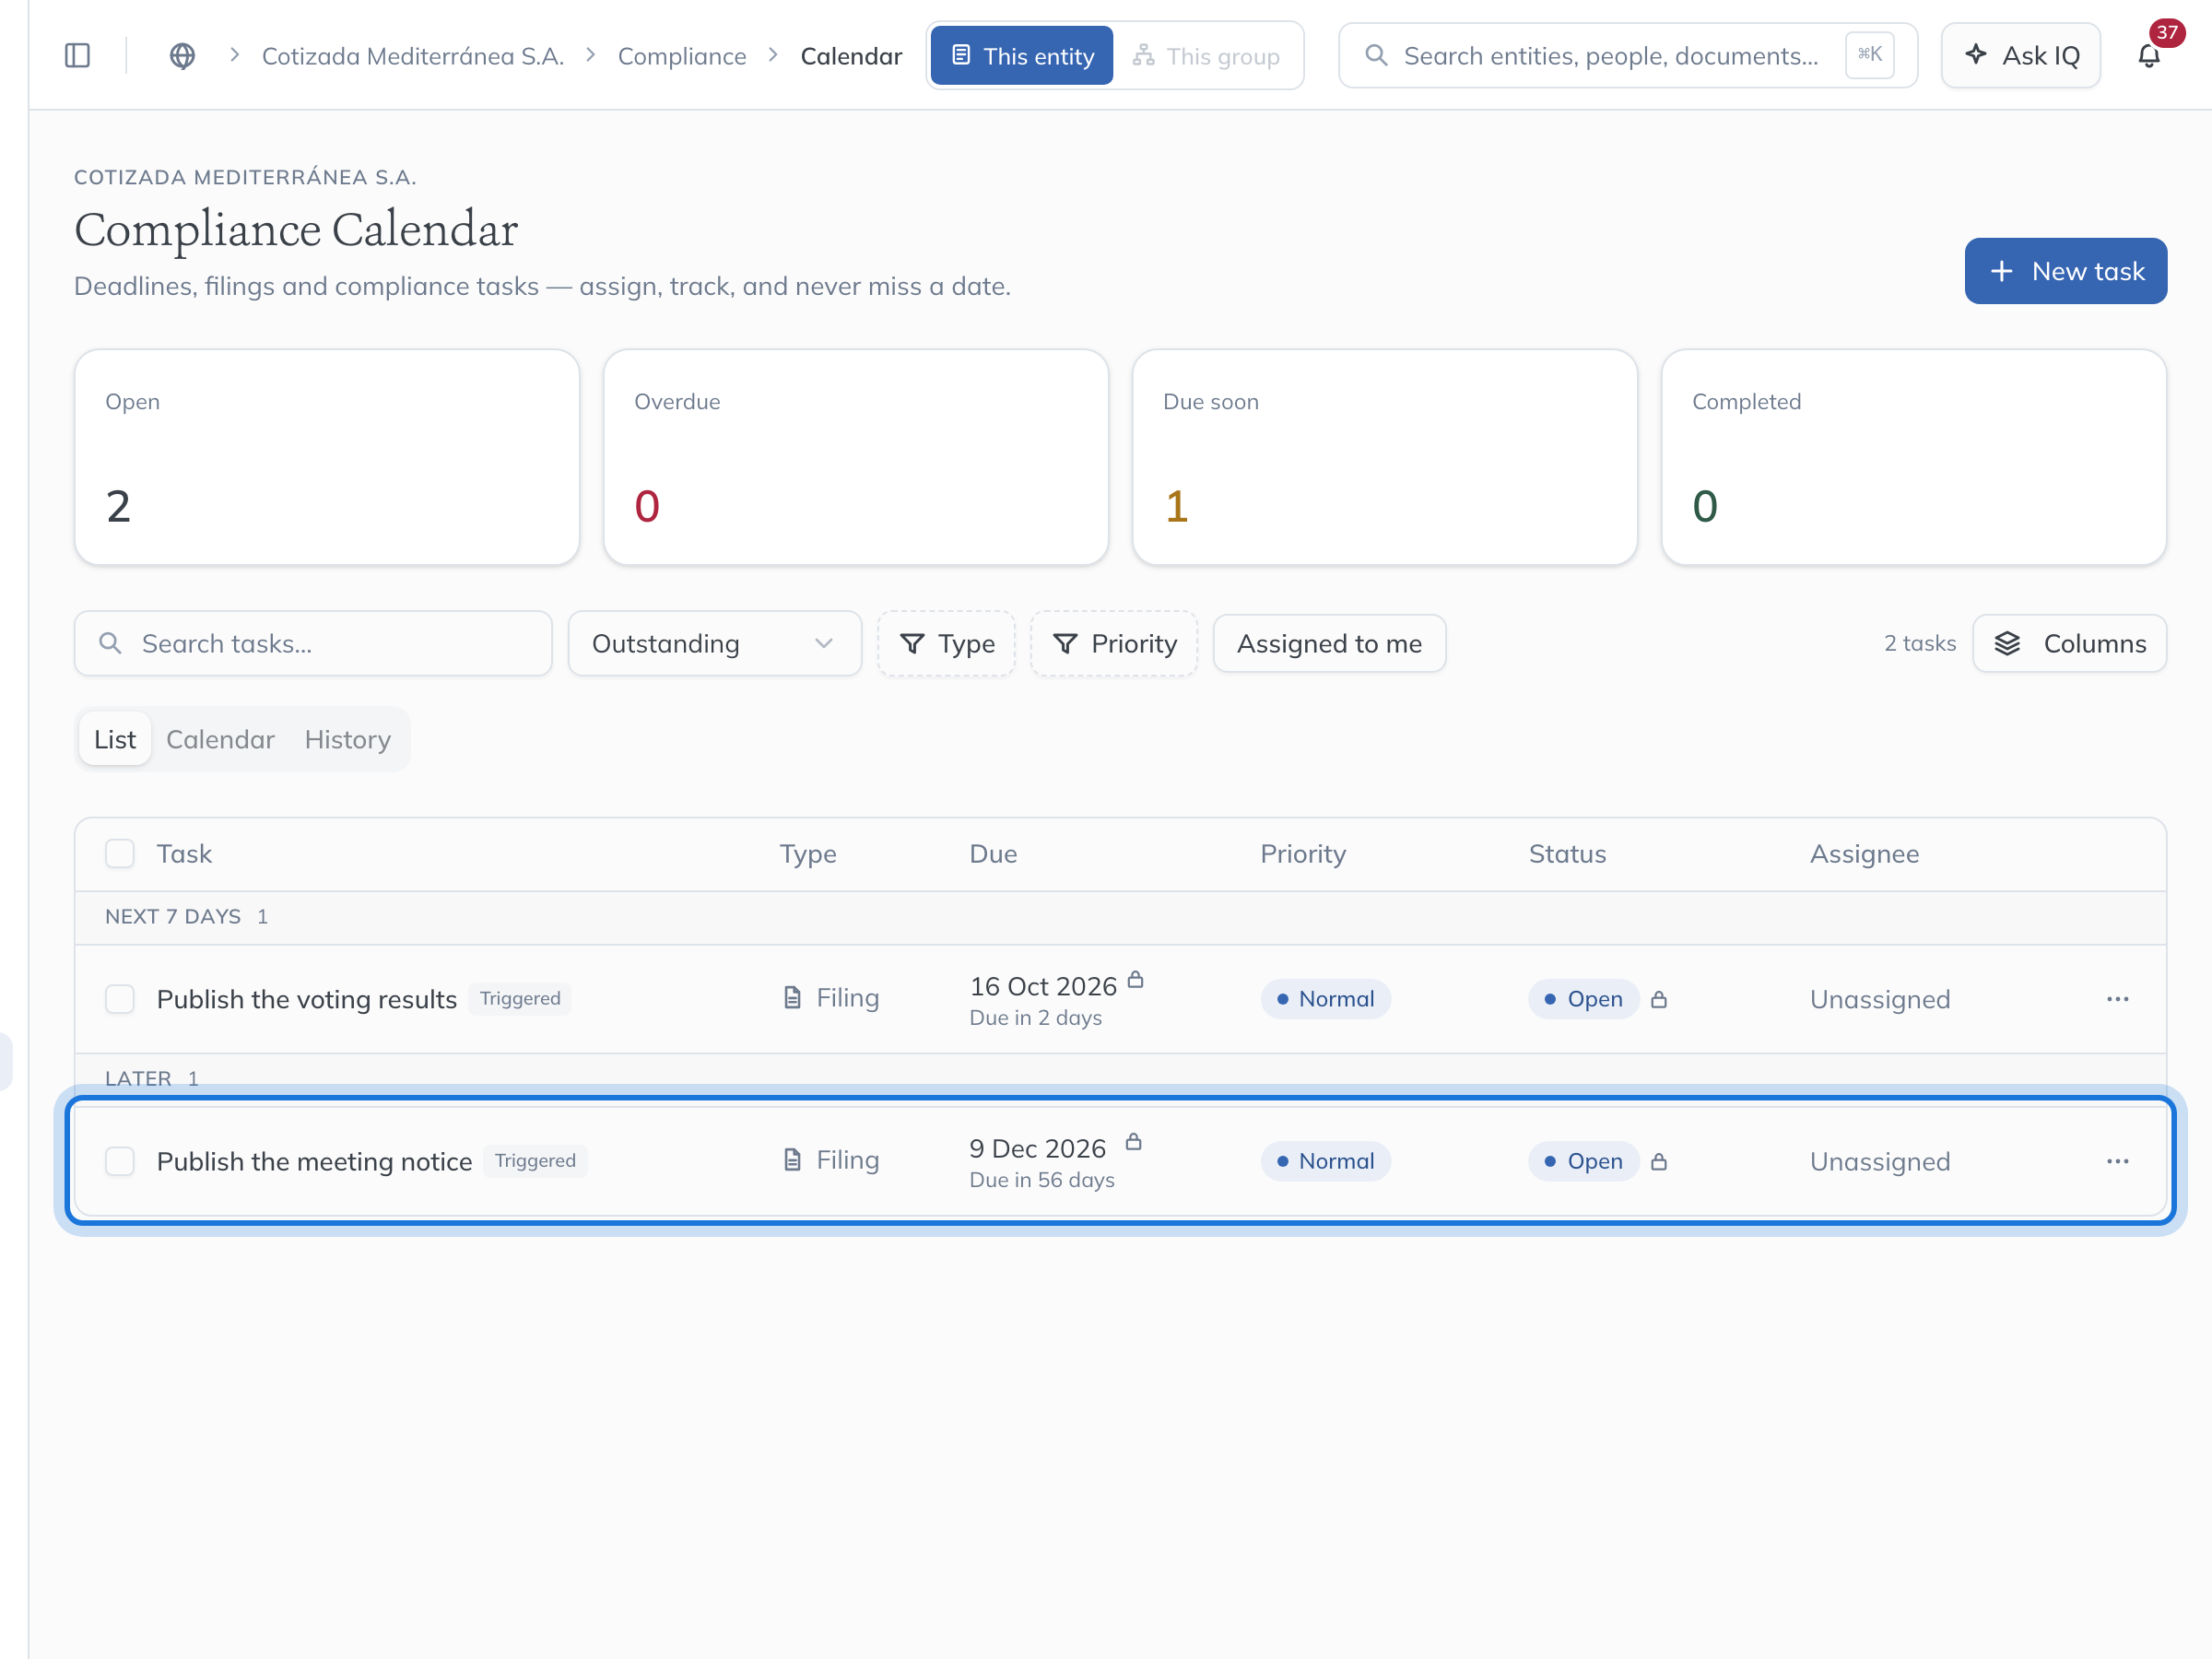
Task: Click the New task button
Action: click(x=2065, y=271)
